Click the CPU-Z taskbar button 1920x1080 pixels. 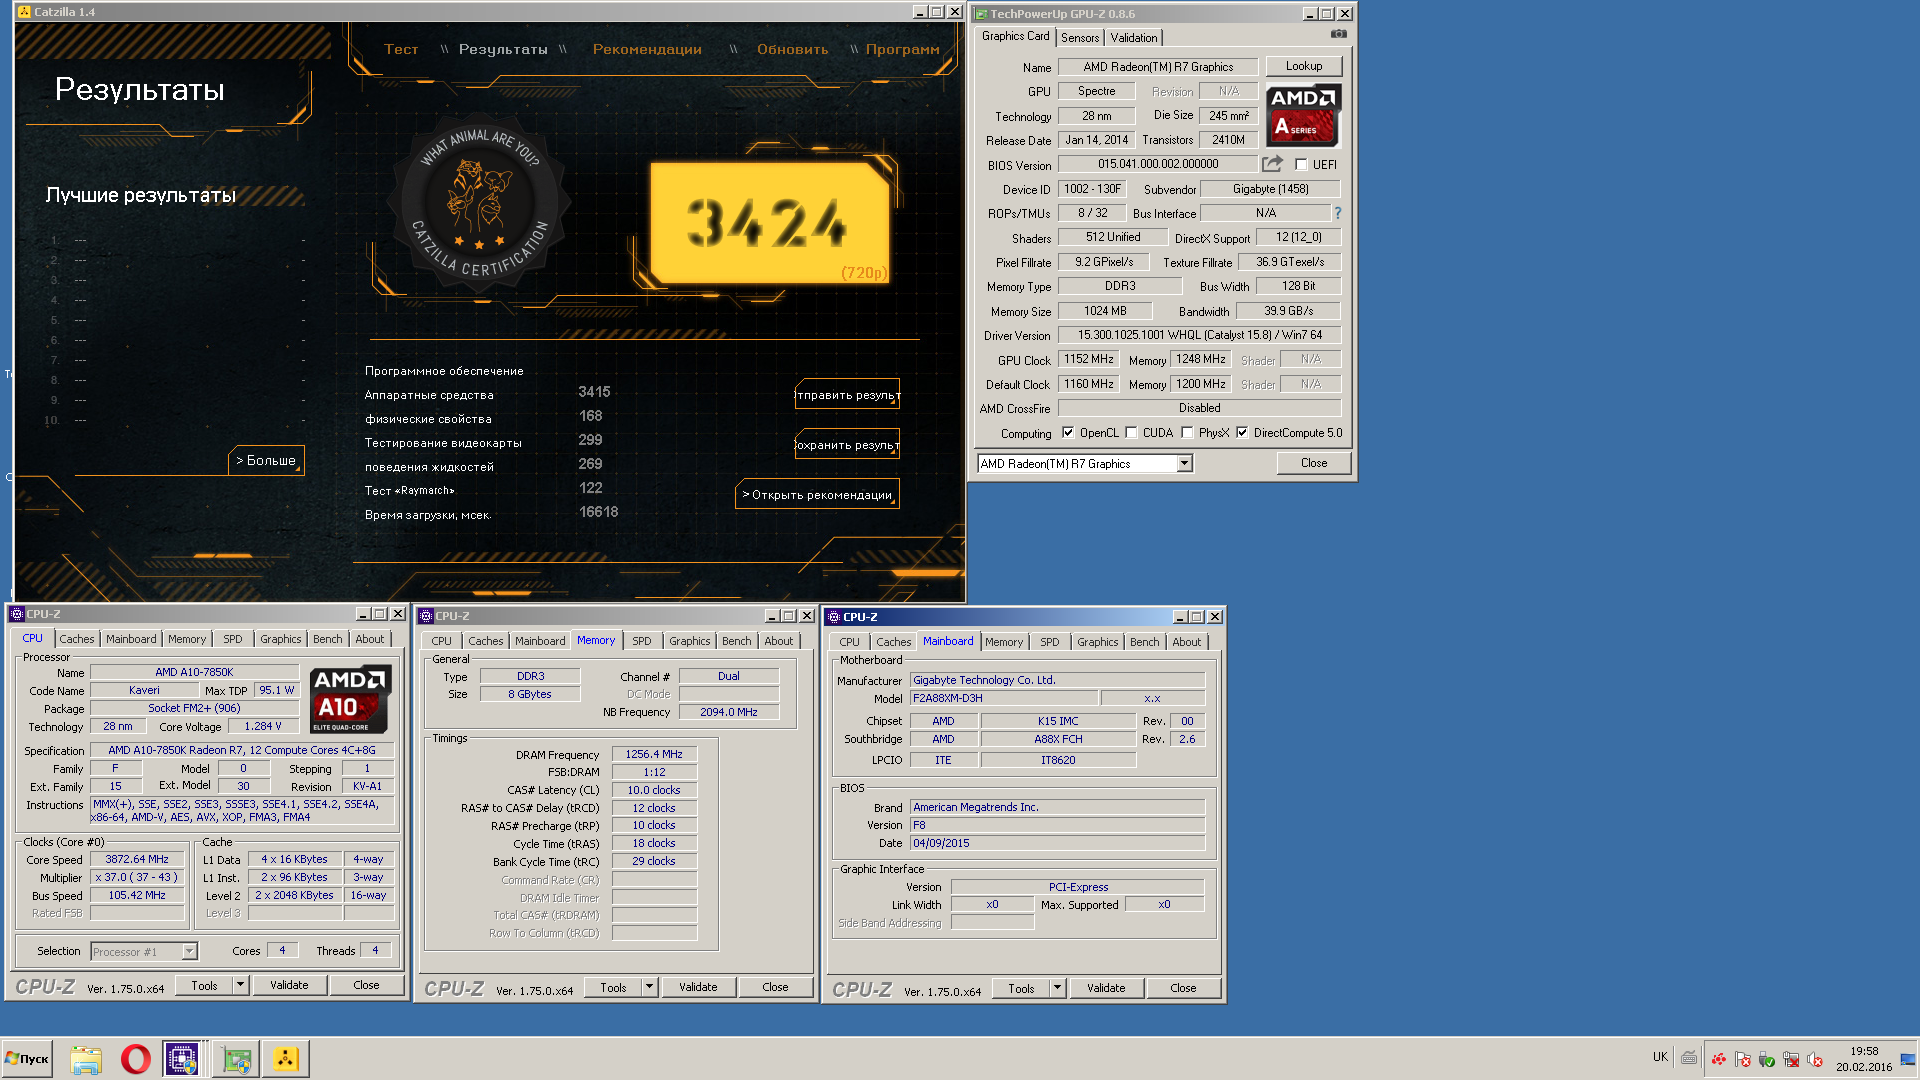click(x=182, y=1059)
